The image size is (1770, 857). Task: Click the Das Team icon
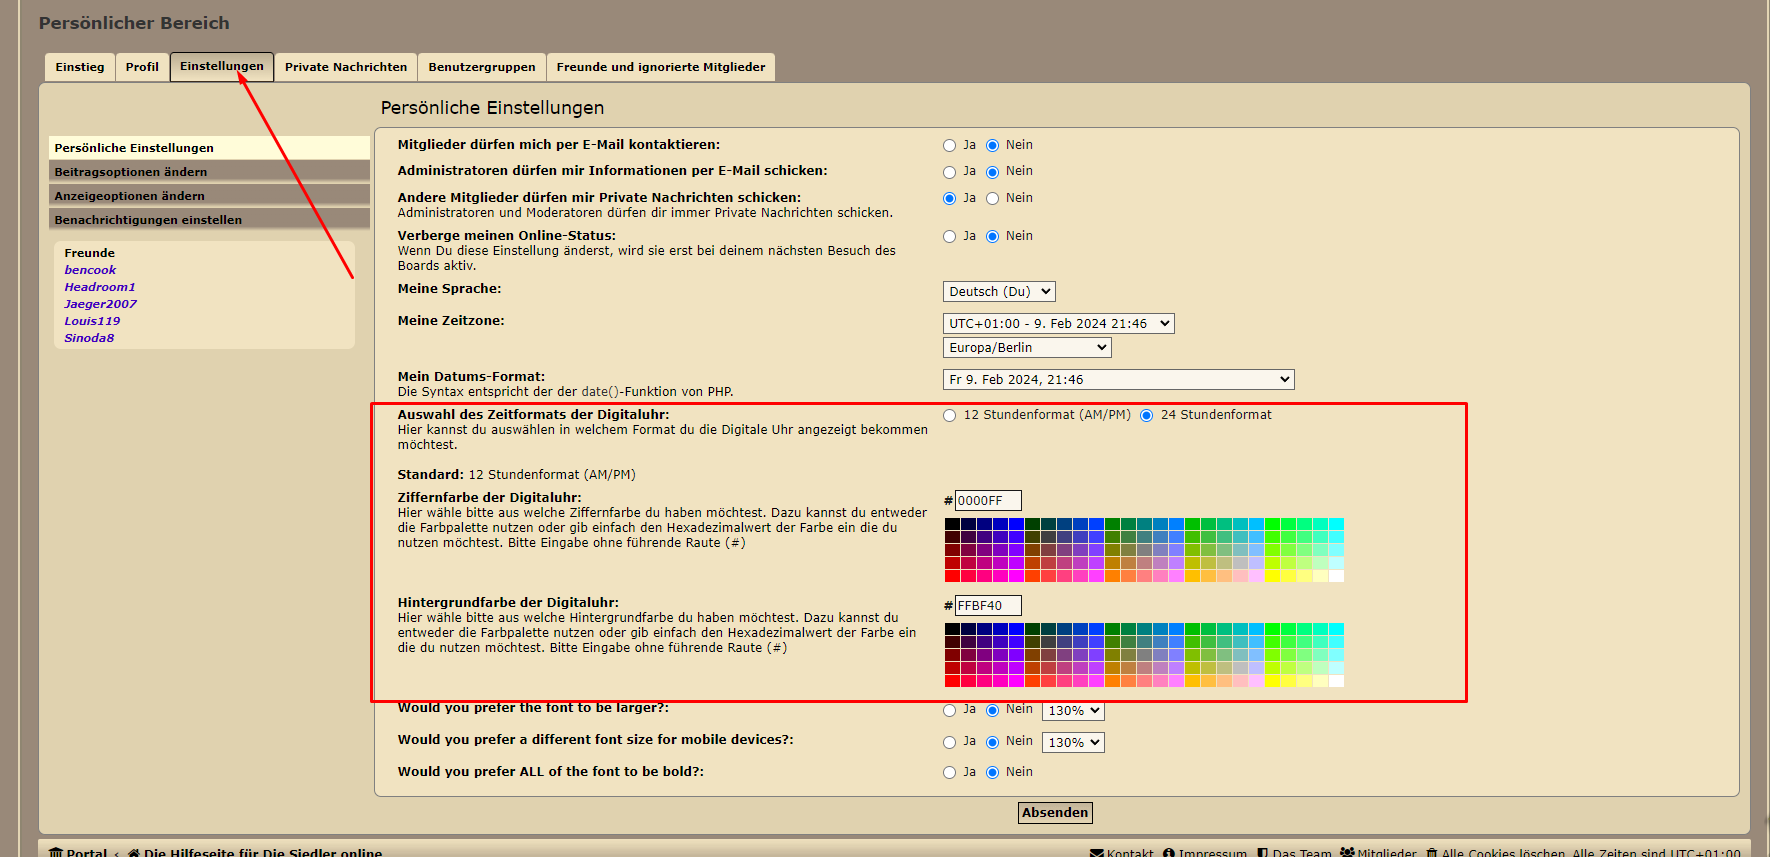point(1263,852)
